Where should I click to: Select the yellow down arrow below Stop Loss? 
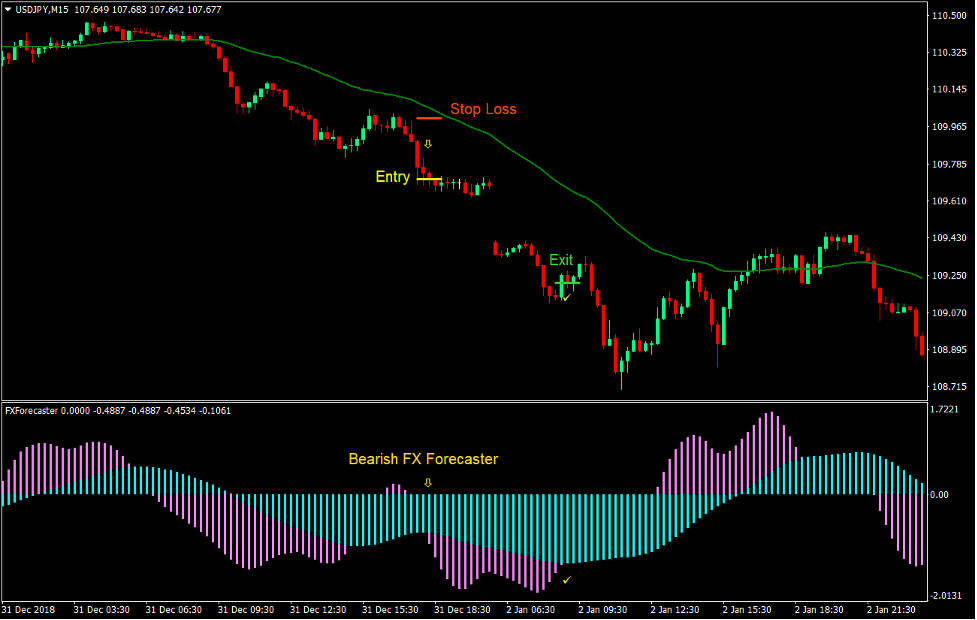(428, 144)
